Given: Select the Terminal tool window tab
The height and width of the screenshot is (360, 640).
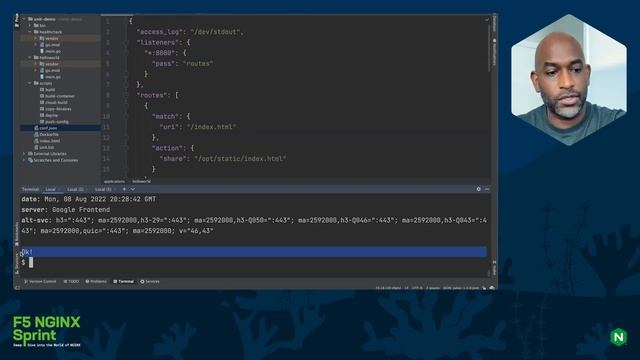Looking at the screenshot, I should pos(124,282).
